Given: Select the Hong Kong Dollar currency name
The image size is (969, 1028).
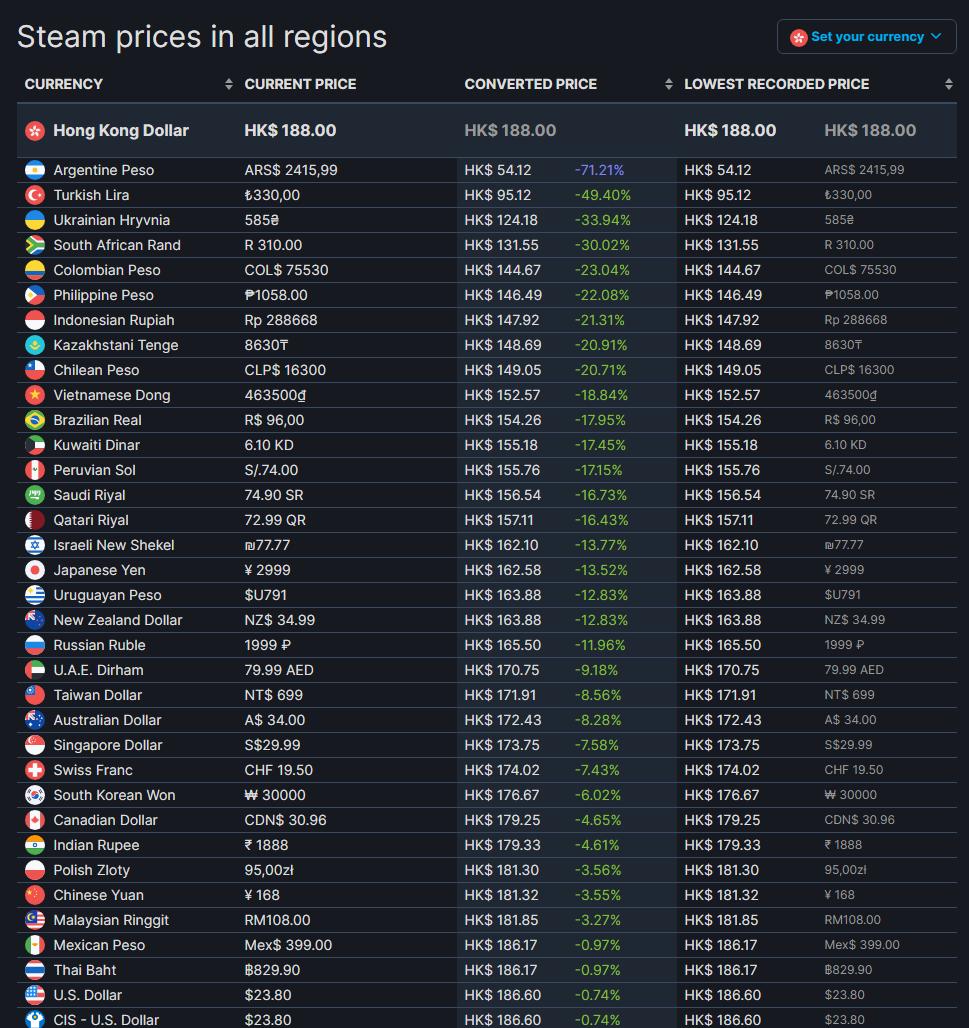Looking at the screenshot, I should click(x=121, y=130).
